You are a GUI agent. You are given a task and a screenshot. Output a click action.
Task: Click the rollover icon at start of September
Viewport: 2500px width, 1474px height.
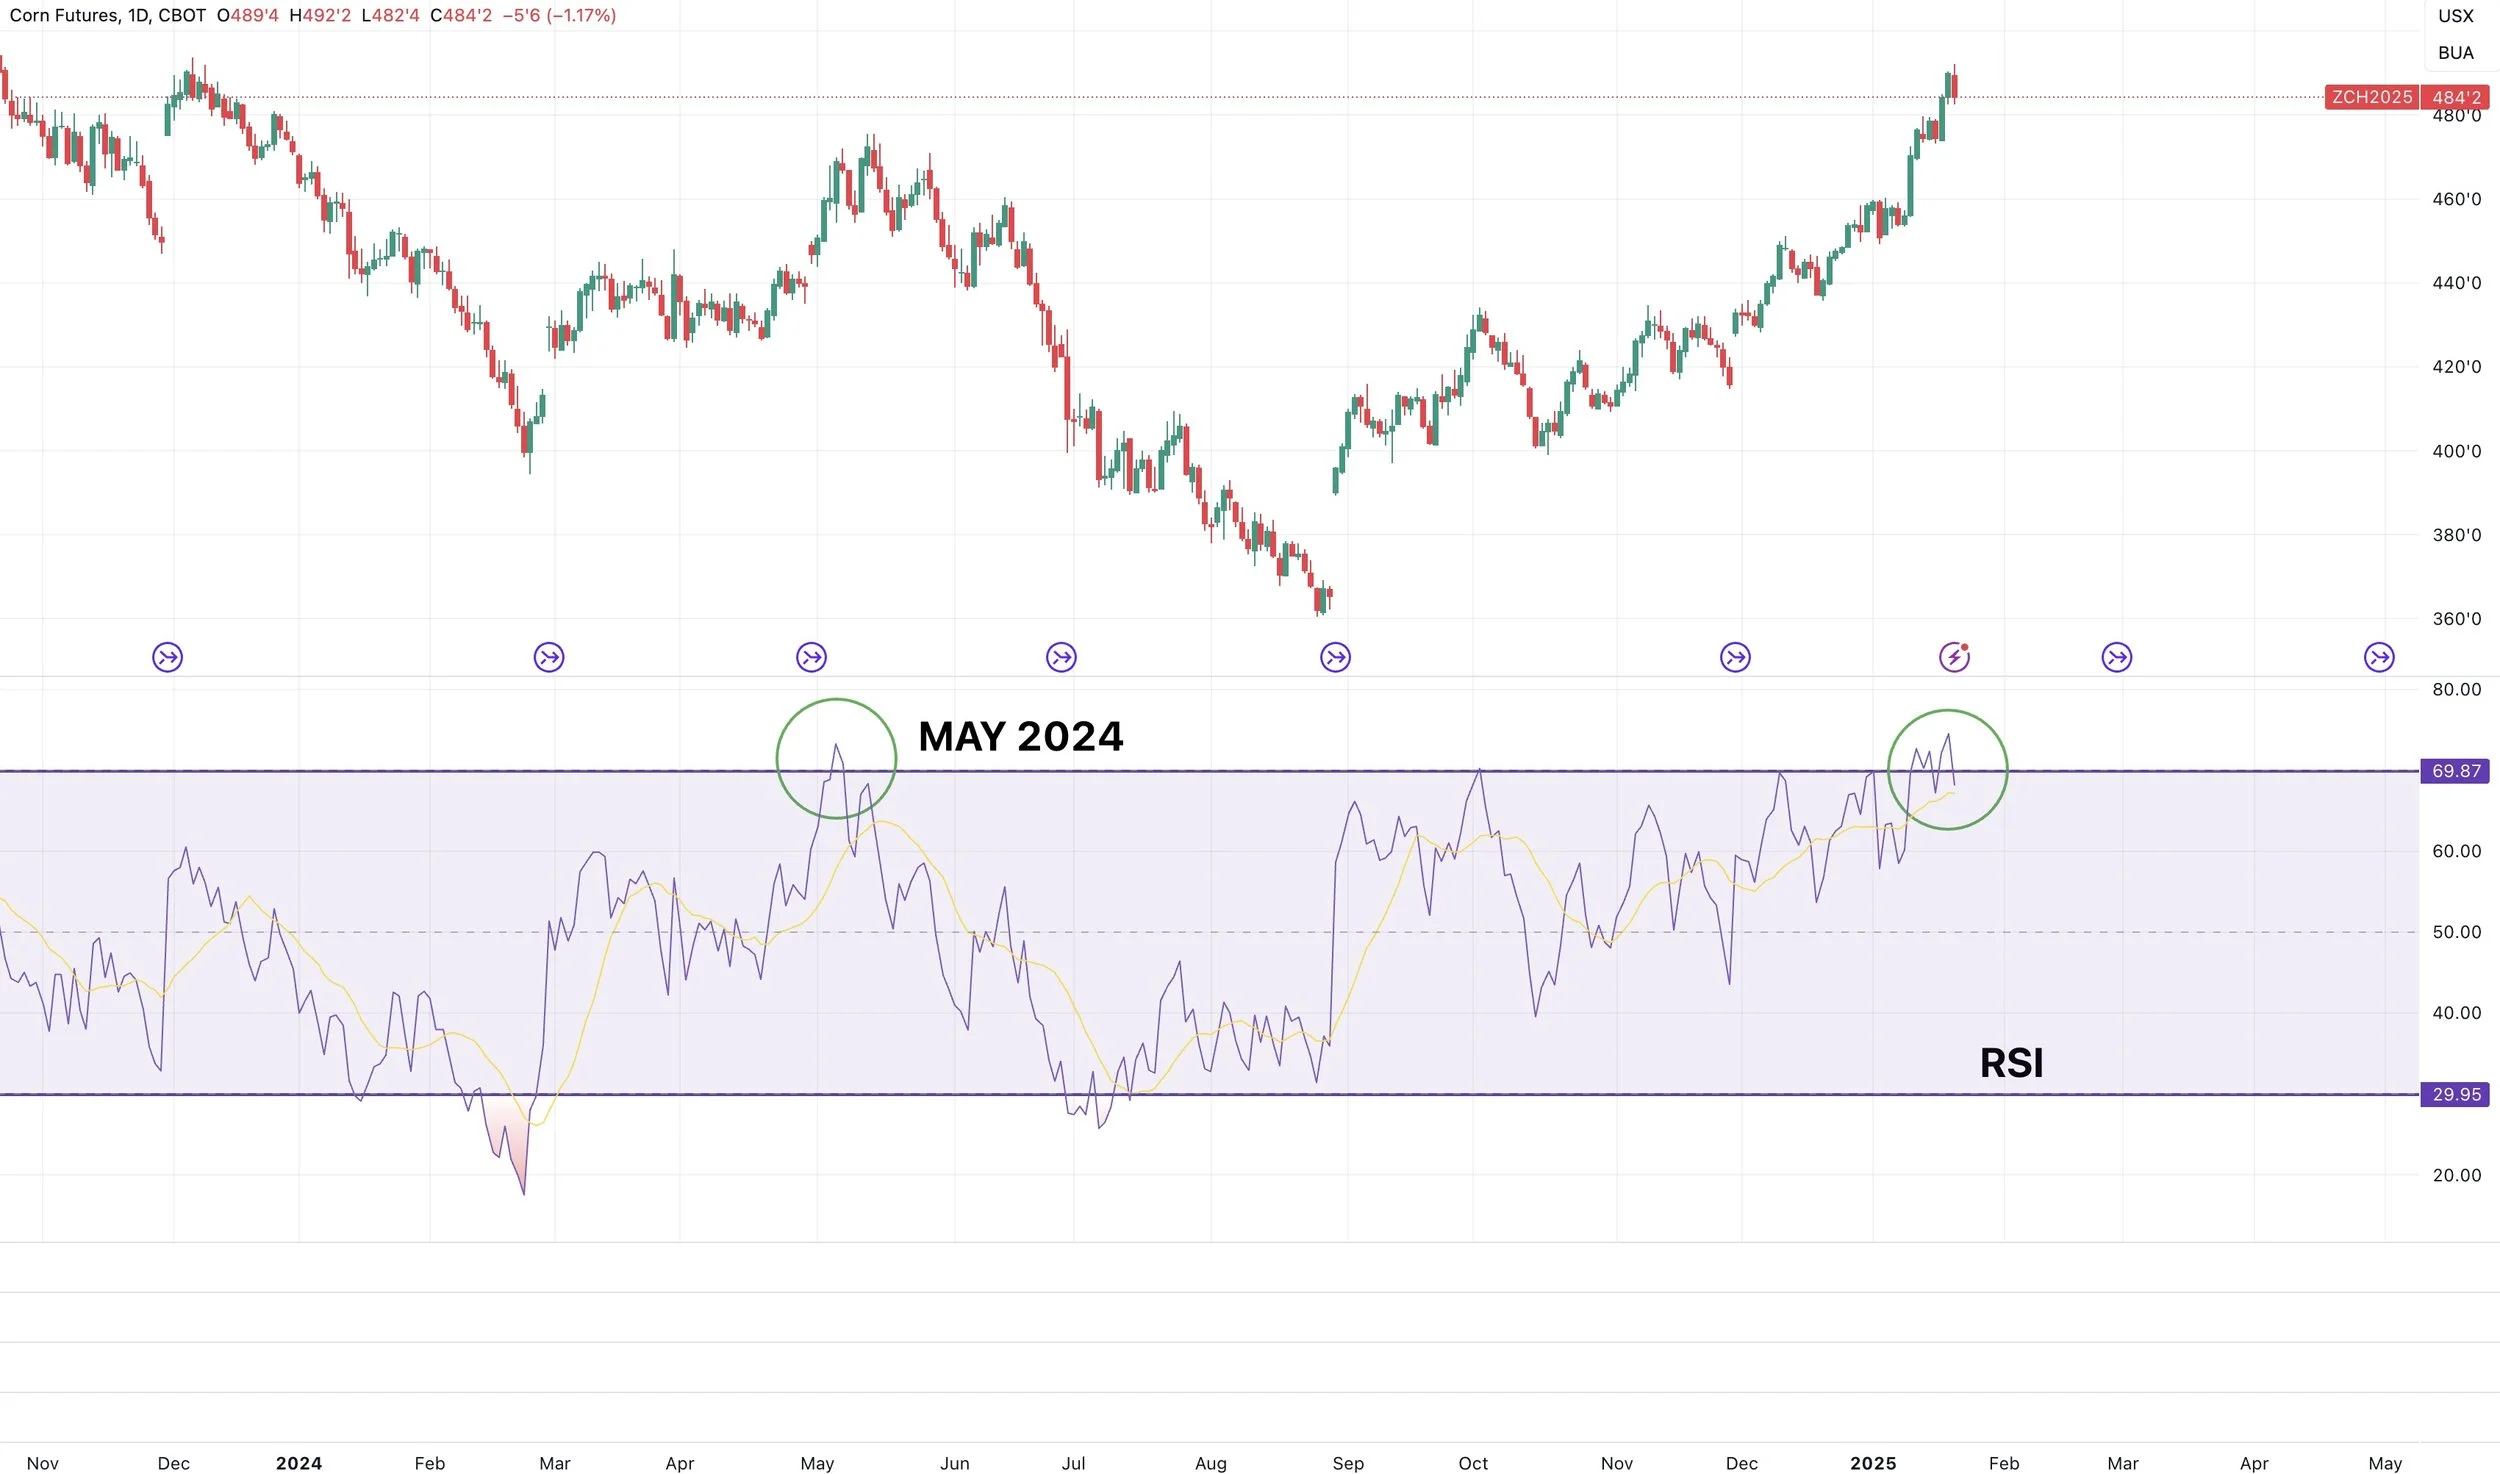pos(1335,657)
